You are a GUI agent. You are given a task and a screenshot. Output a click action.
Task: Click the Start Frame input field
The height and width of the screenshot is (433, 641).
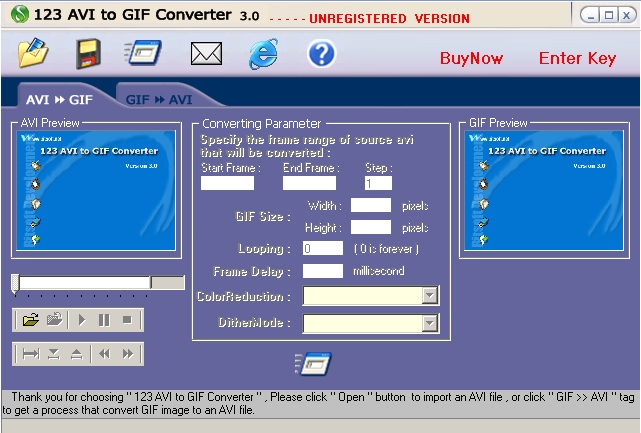[x=227, y=183]
